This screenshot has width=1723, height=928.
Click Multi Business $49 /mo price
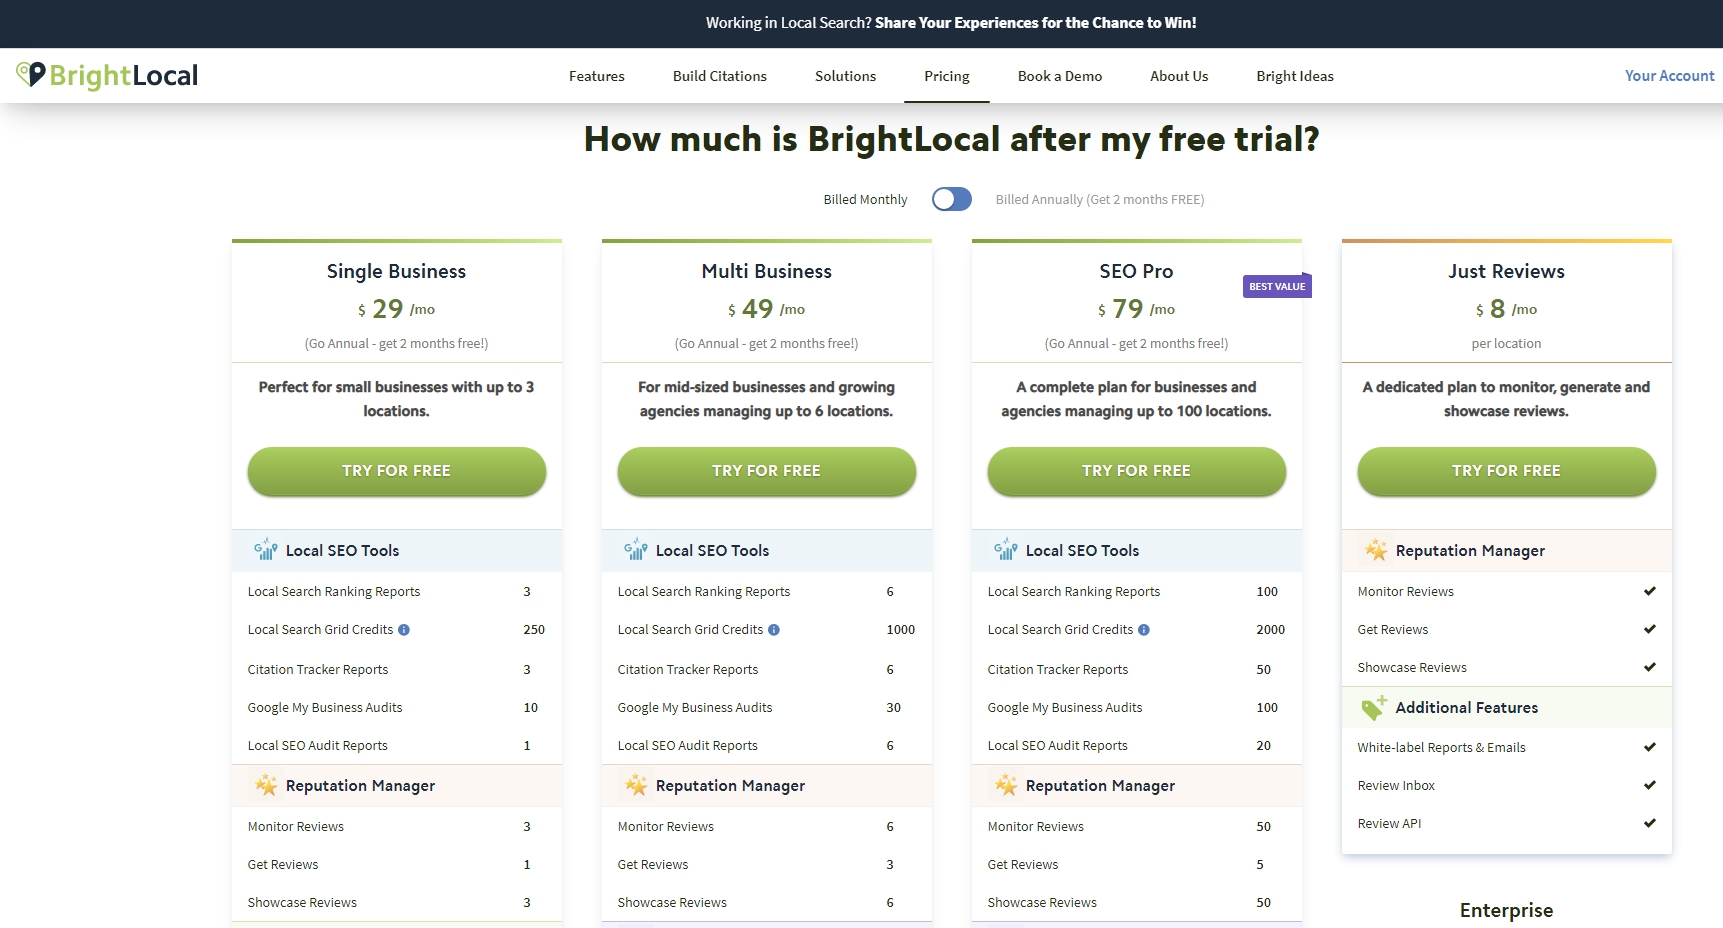[766, 309]
